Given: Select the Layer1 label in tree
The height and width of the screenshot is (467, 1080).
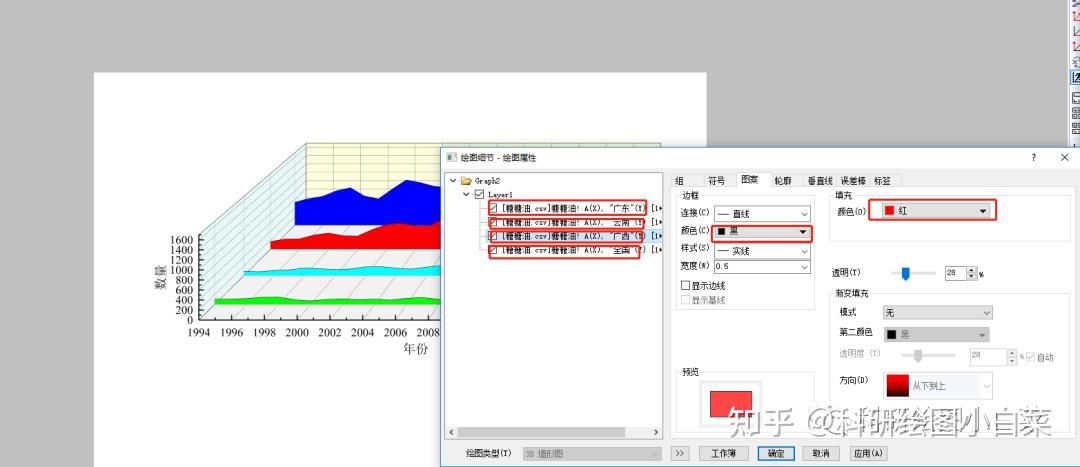Looking at the screenshot, I should [x=501, y=195].
